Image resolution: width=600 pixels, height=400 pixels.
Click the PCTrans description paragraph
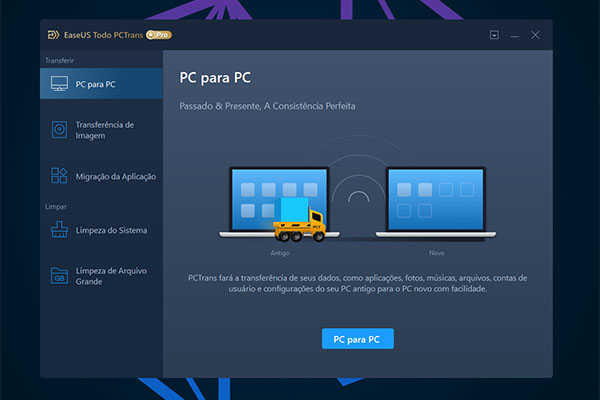coord(357,283)
